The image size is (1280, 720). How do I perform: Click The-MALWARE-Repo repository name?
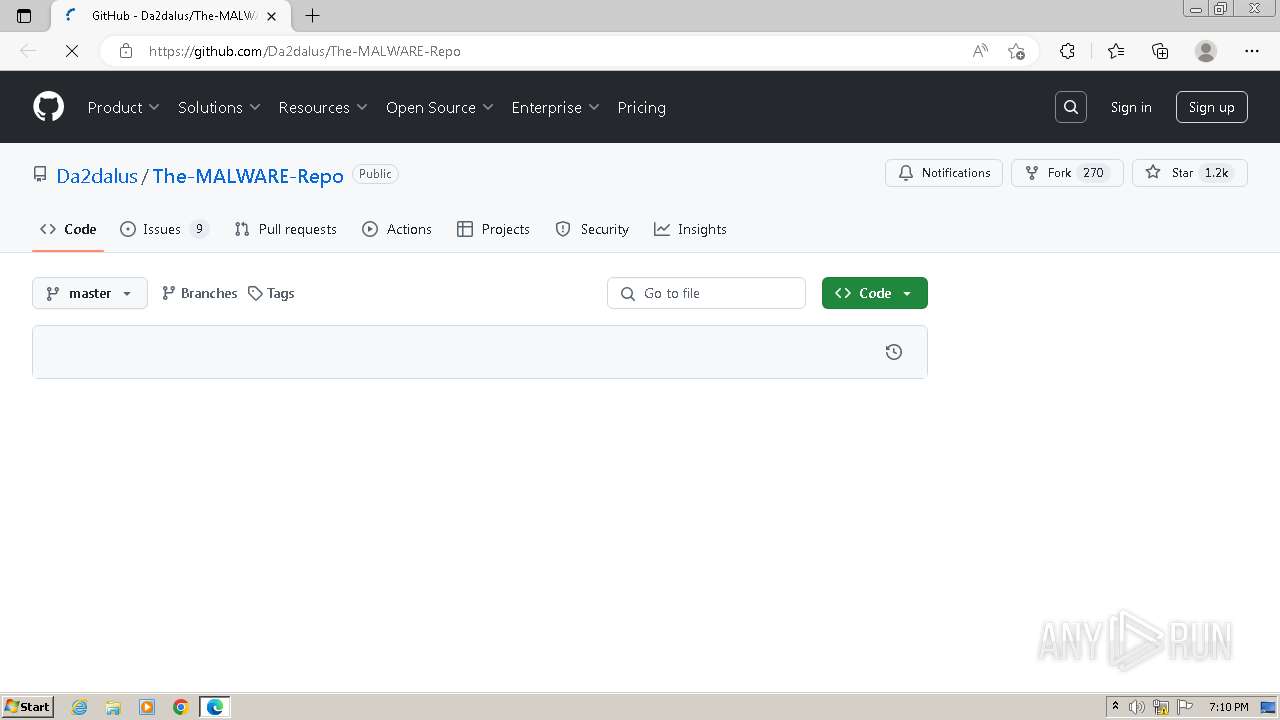point(248,175)
